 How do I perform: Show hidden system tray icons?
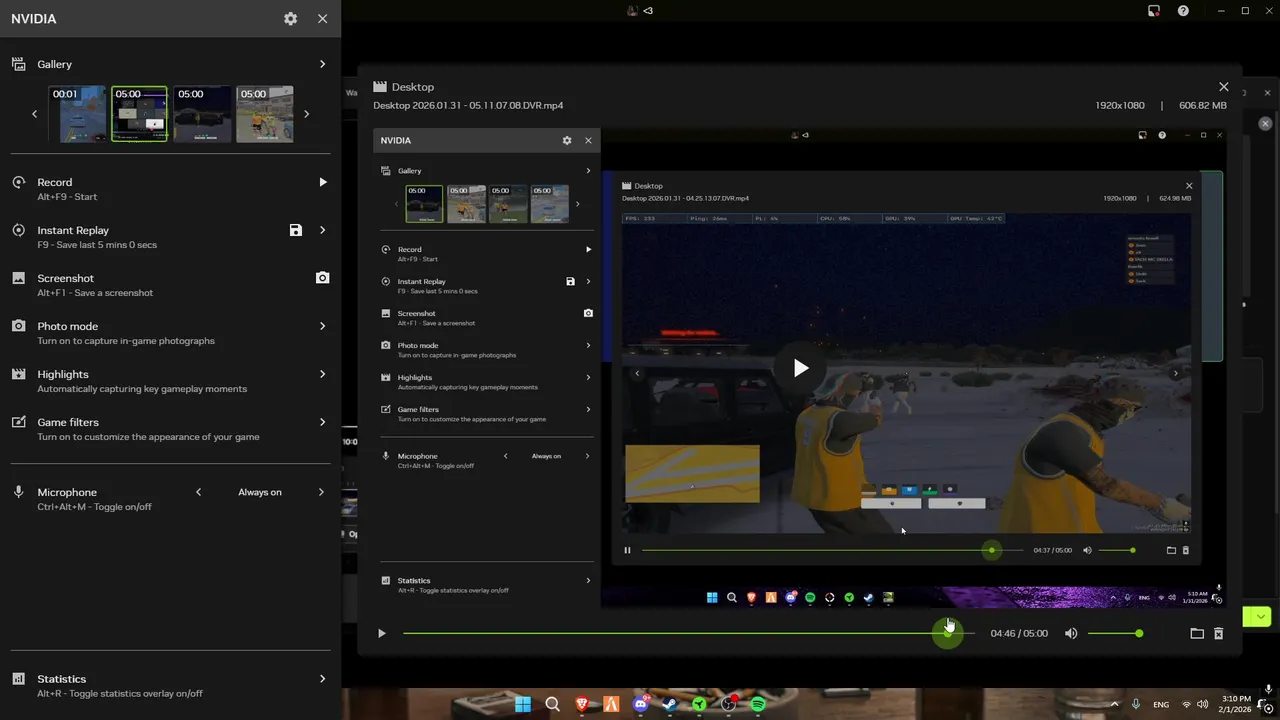(1114, 704)
